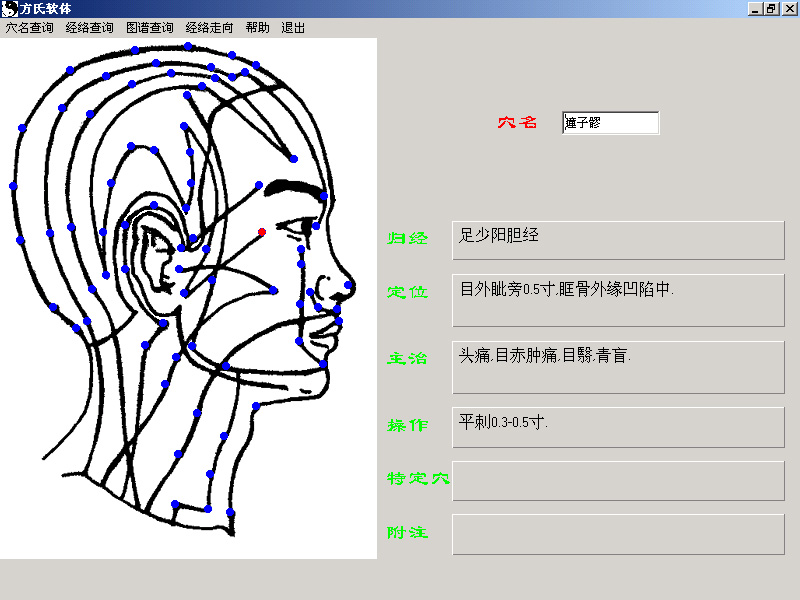Click the 定位 location description box
The height and width of the screenshot is (600, 800).
click(x=618, y=299)
